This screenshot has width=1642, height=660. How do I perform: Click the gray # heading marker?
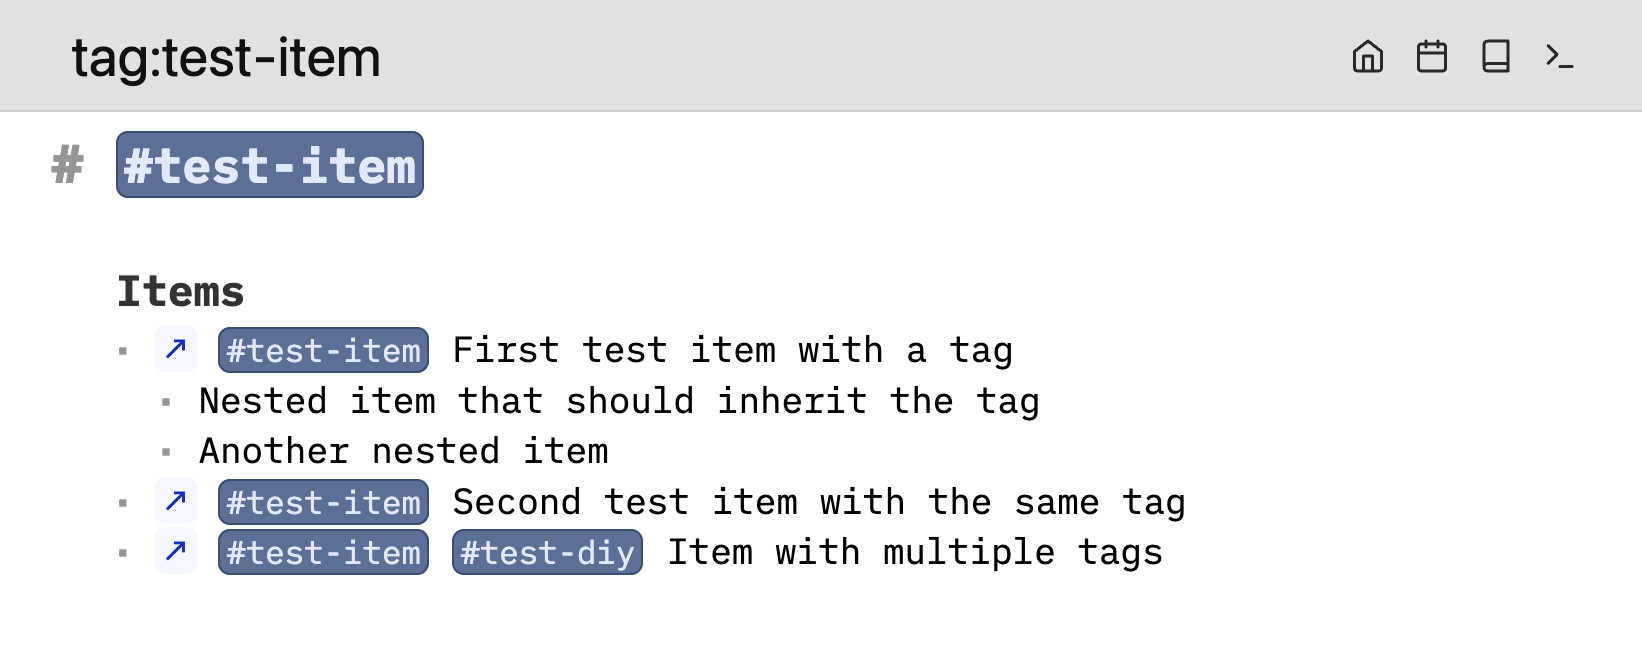click(68, 165)
